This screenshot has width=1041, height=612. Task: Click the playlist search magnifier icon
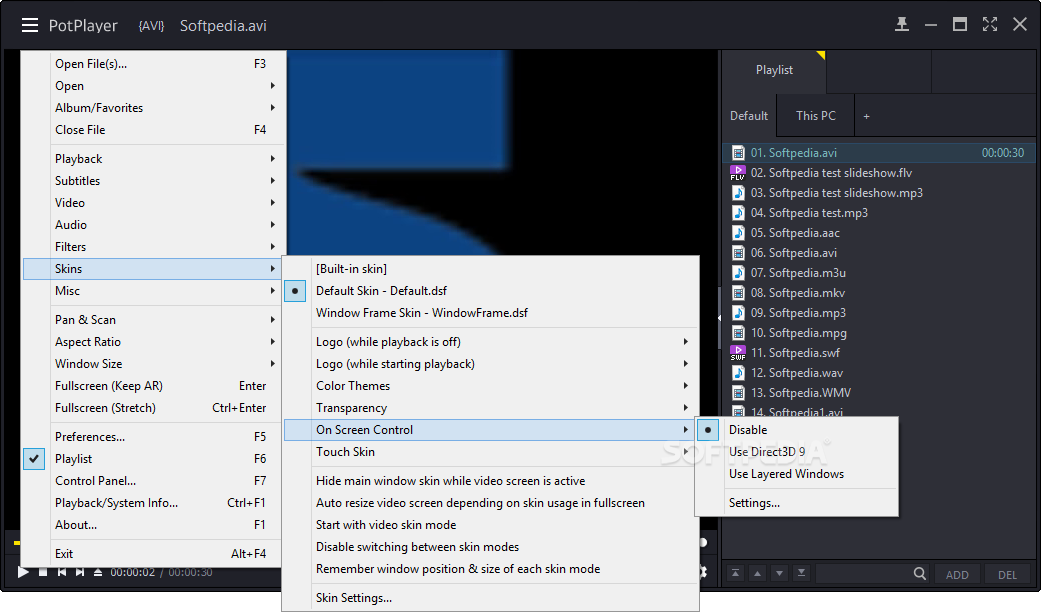[920, 574]
